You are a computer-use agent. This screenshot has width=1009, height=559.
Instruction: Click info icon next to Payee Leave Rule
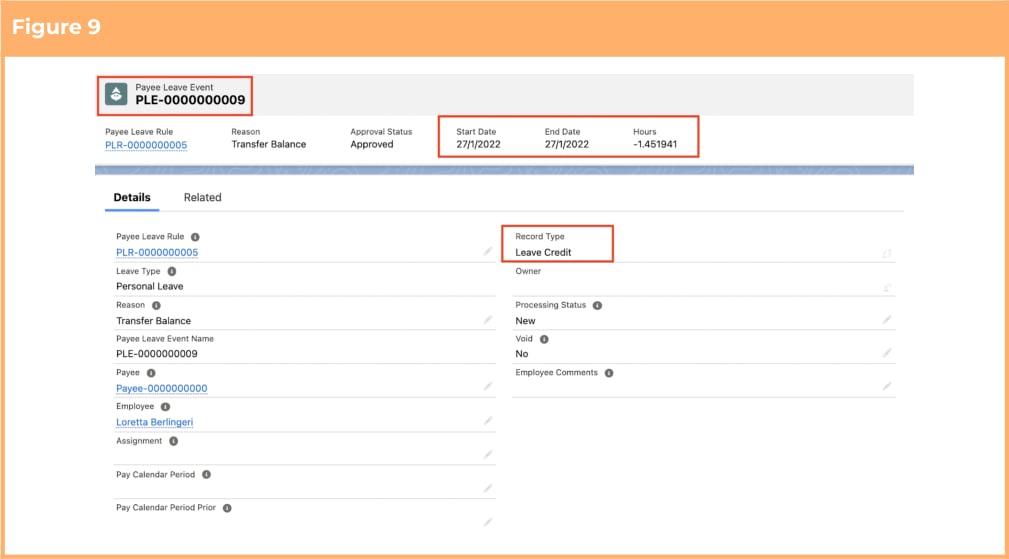point(195,237)
